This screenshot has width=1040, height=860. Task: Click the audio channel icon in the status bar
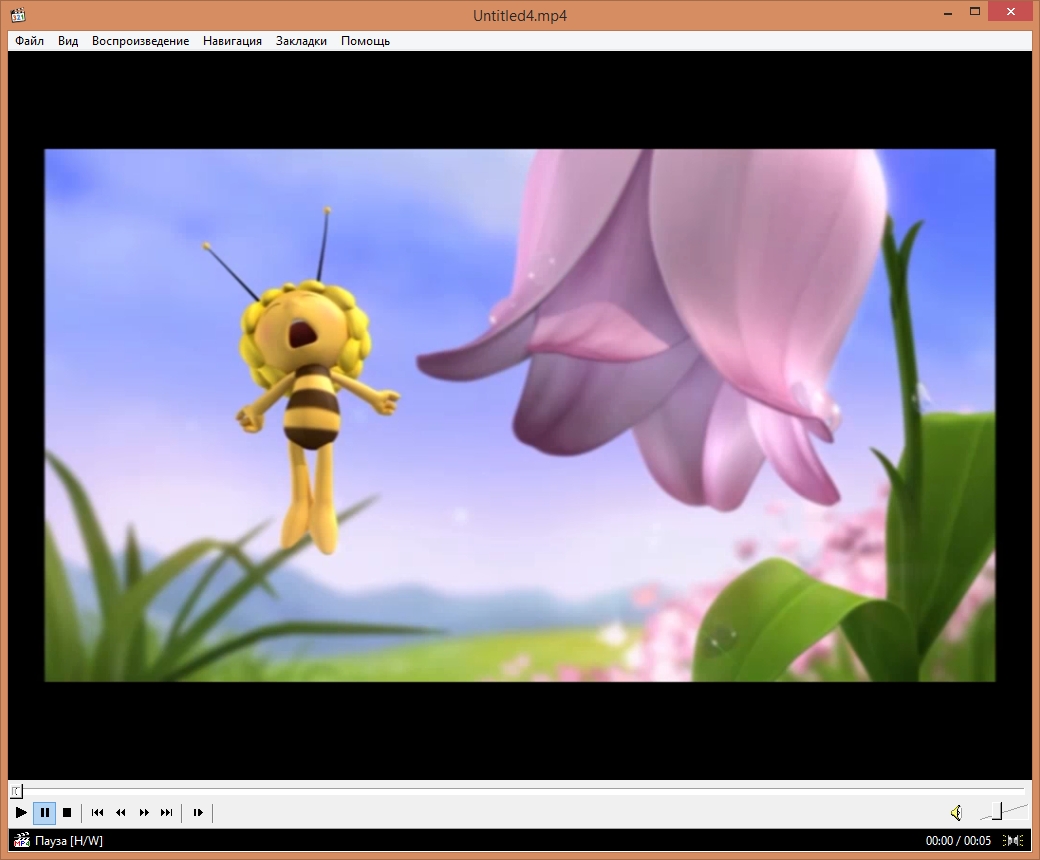1013,841
